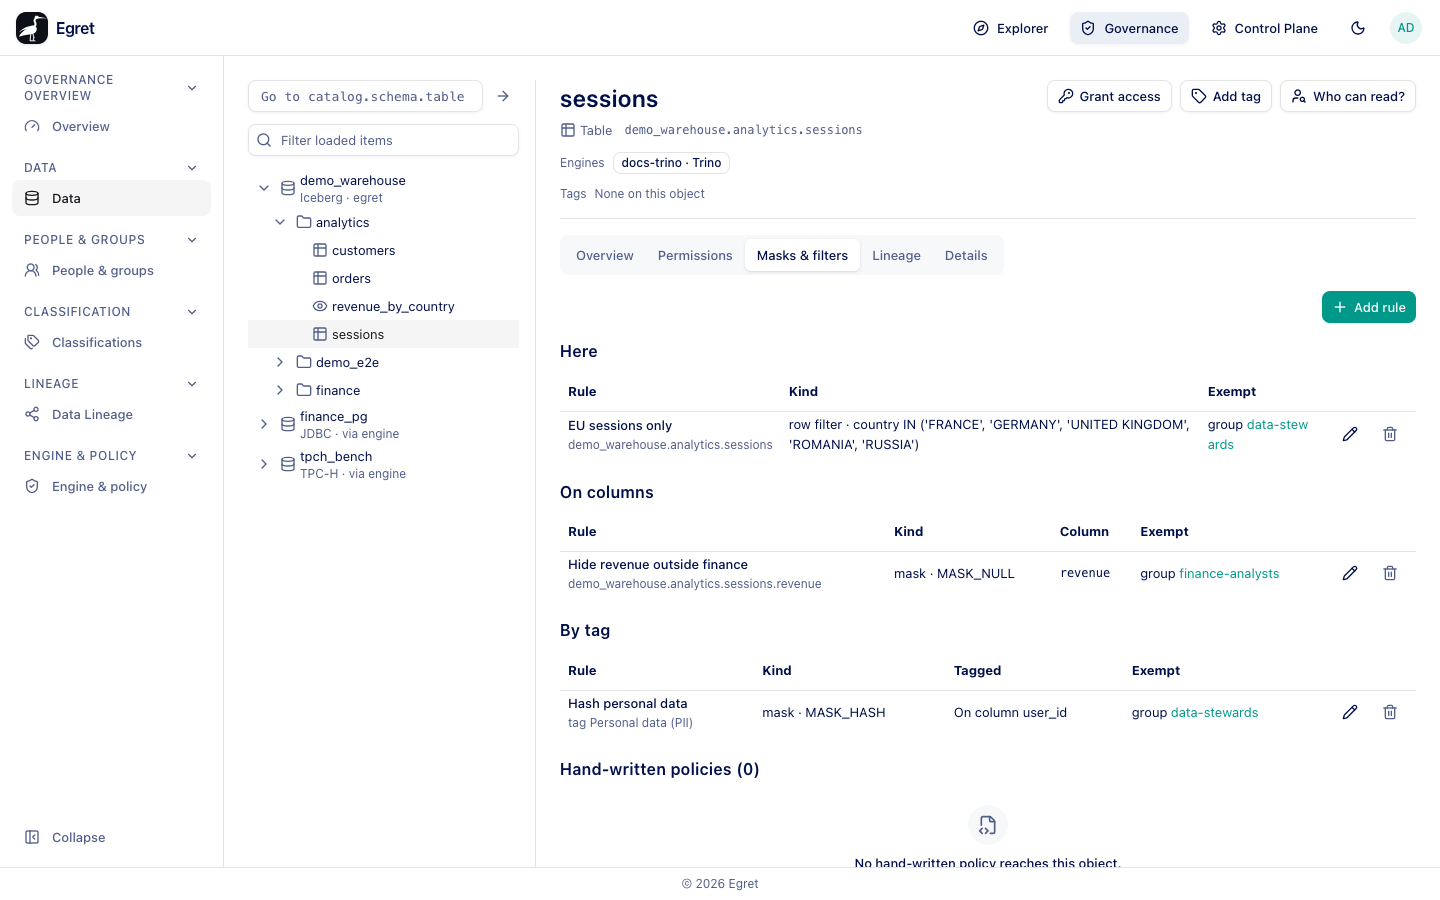Edit the EU sessions only rule

tap(1350, 434)
